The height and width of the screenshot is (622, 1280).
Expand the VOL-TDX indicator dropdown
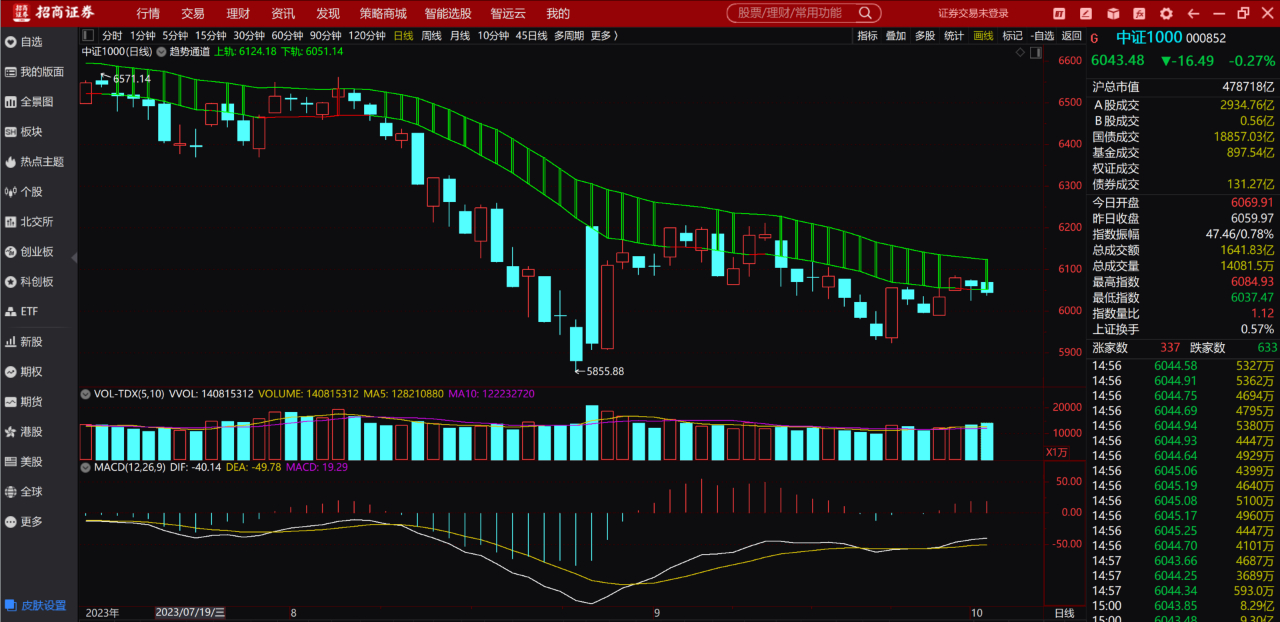88,394
